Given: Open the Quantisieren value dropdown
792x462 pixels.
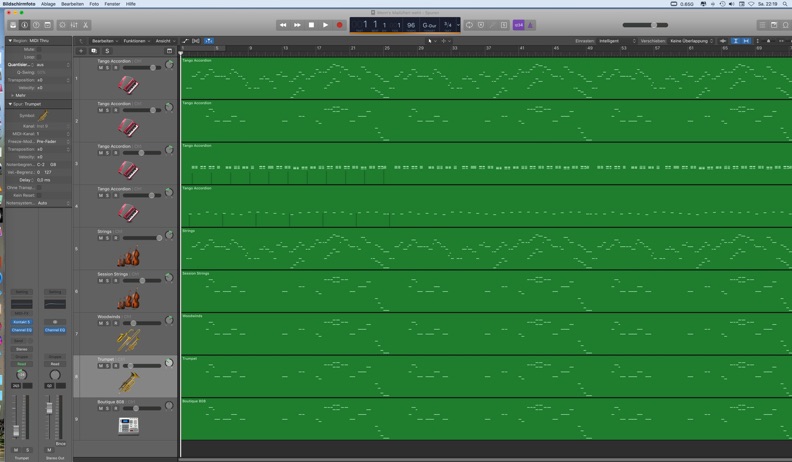Looking at the screenshot, I should click(53, 65).
